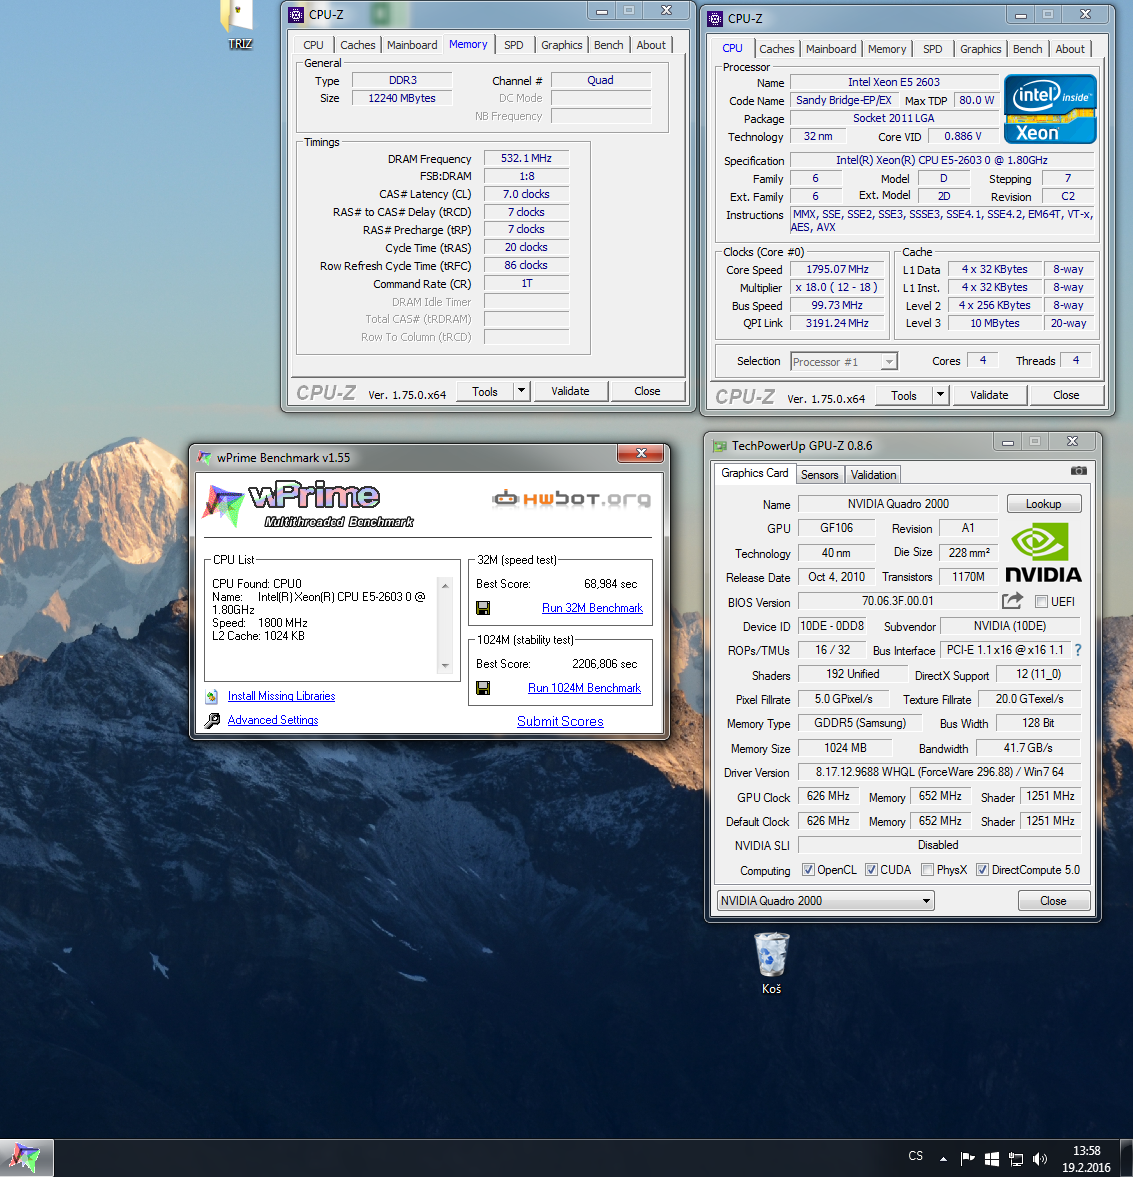Screen dimensions: 1133x1177
Task: Save the 1024M score floppy icon
Action: click(483, 688)
